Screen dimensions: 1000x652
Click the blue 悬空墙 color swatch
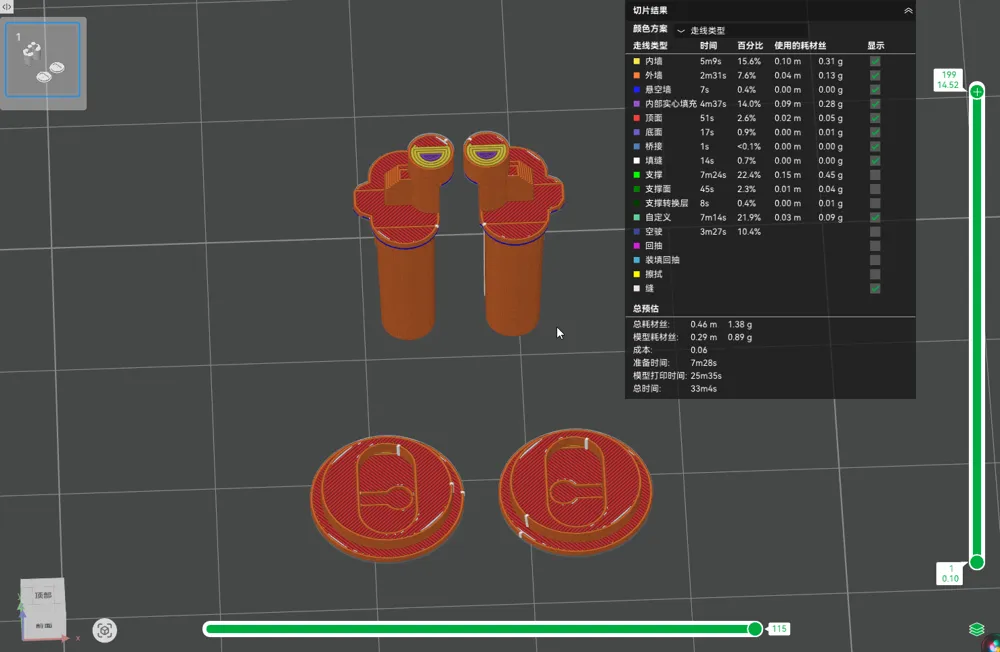pos(636,89)
